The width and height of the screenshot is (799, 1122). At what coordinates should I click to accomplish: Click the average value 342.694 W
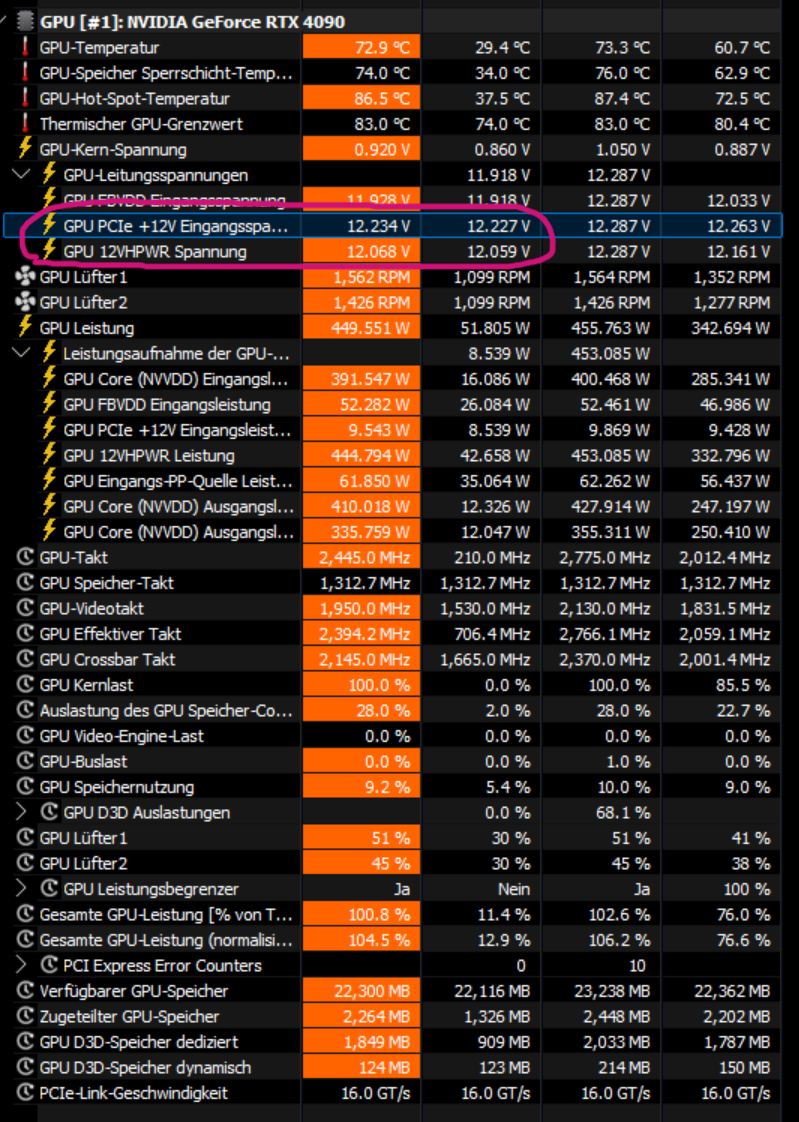pos(730,328)
